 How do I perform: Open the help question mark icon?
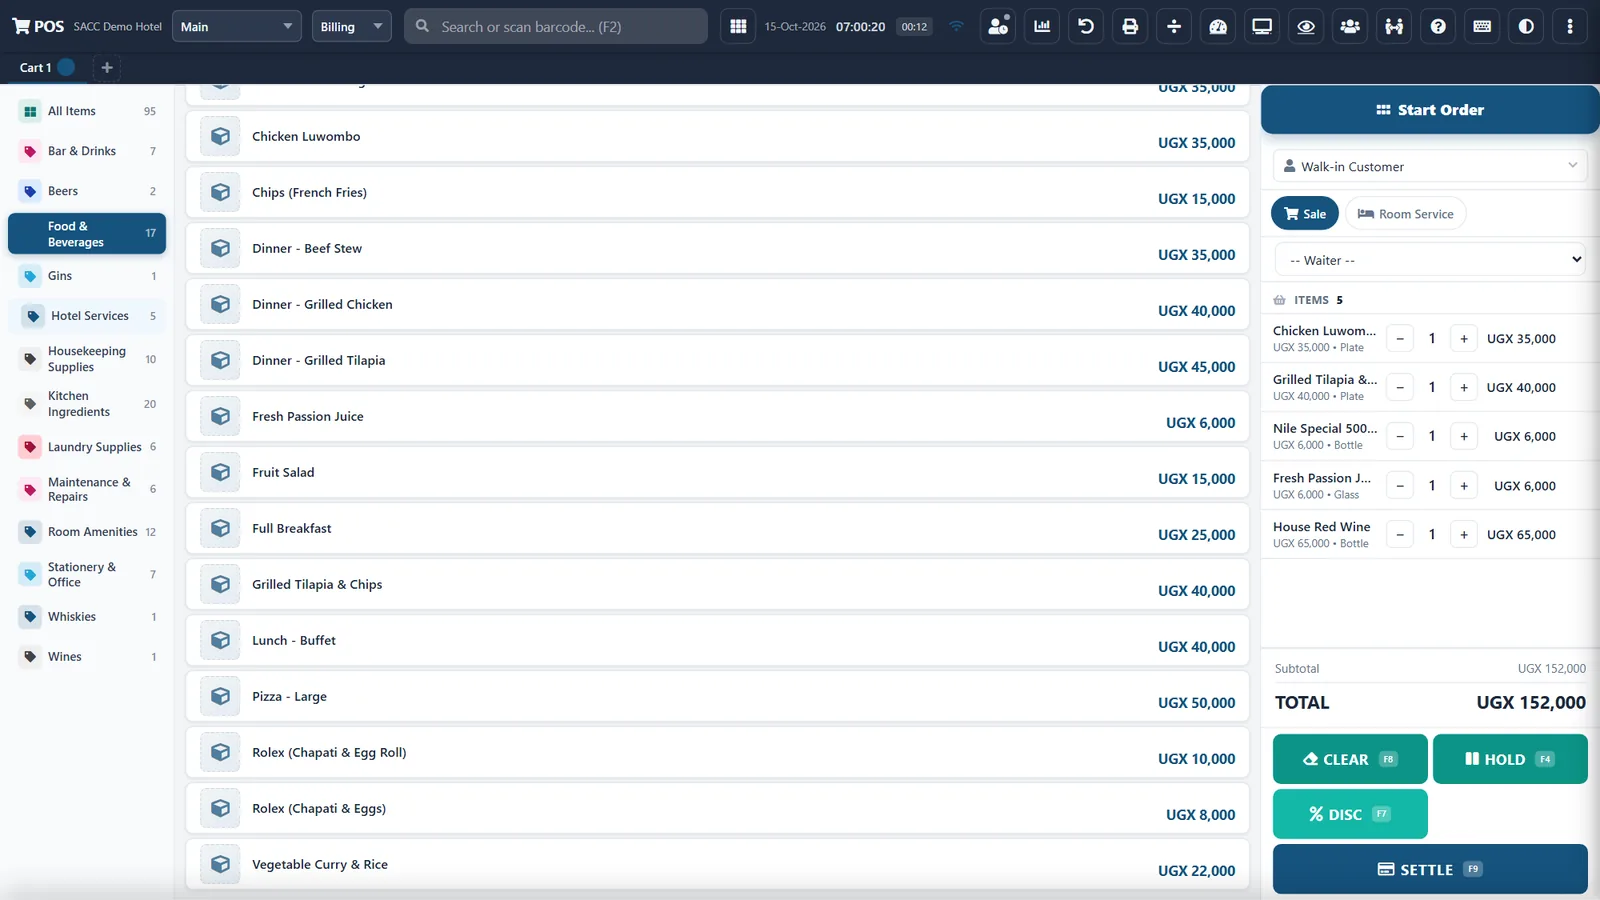(1438, 27)
